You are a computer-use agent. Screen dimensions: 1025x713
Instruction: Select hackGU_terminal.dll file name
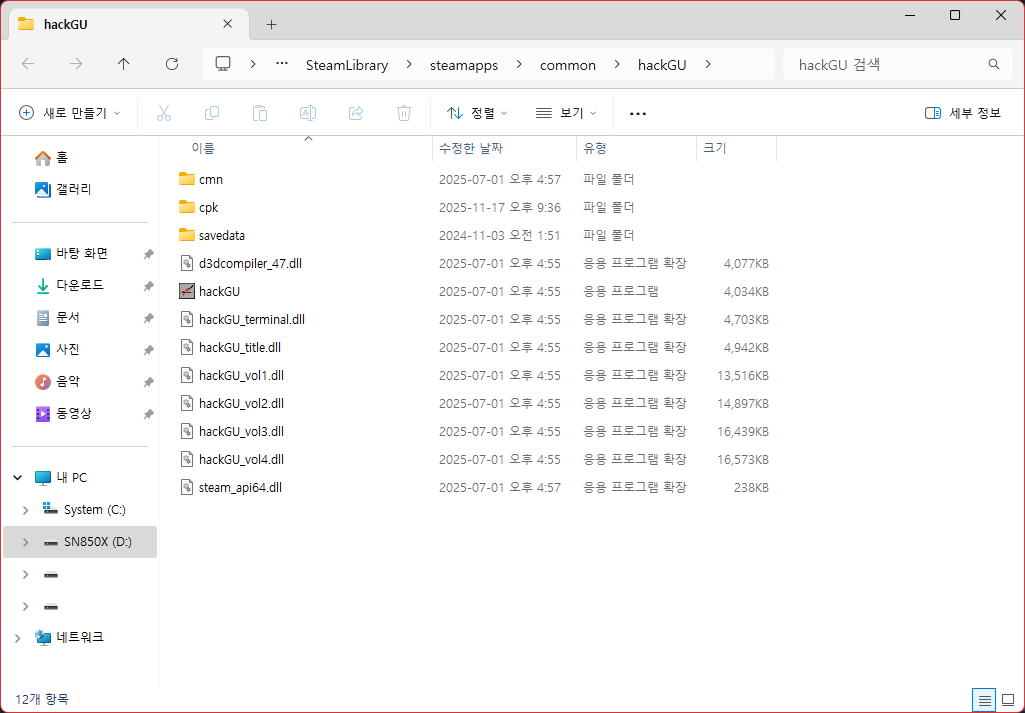pyautogui.click(x=252, y=320)
